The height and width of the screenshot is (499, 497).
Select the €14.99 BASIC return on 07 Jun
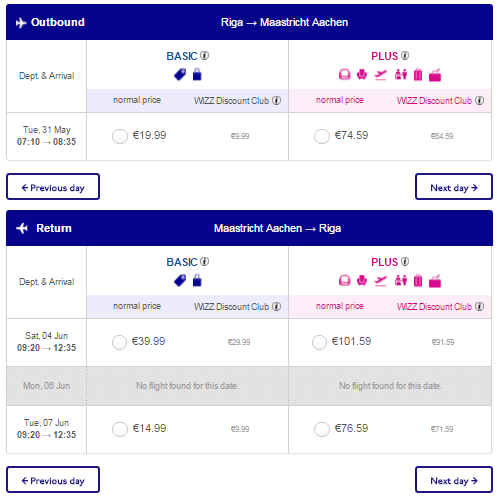[120, 429]
